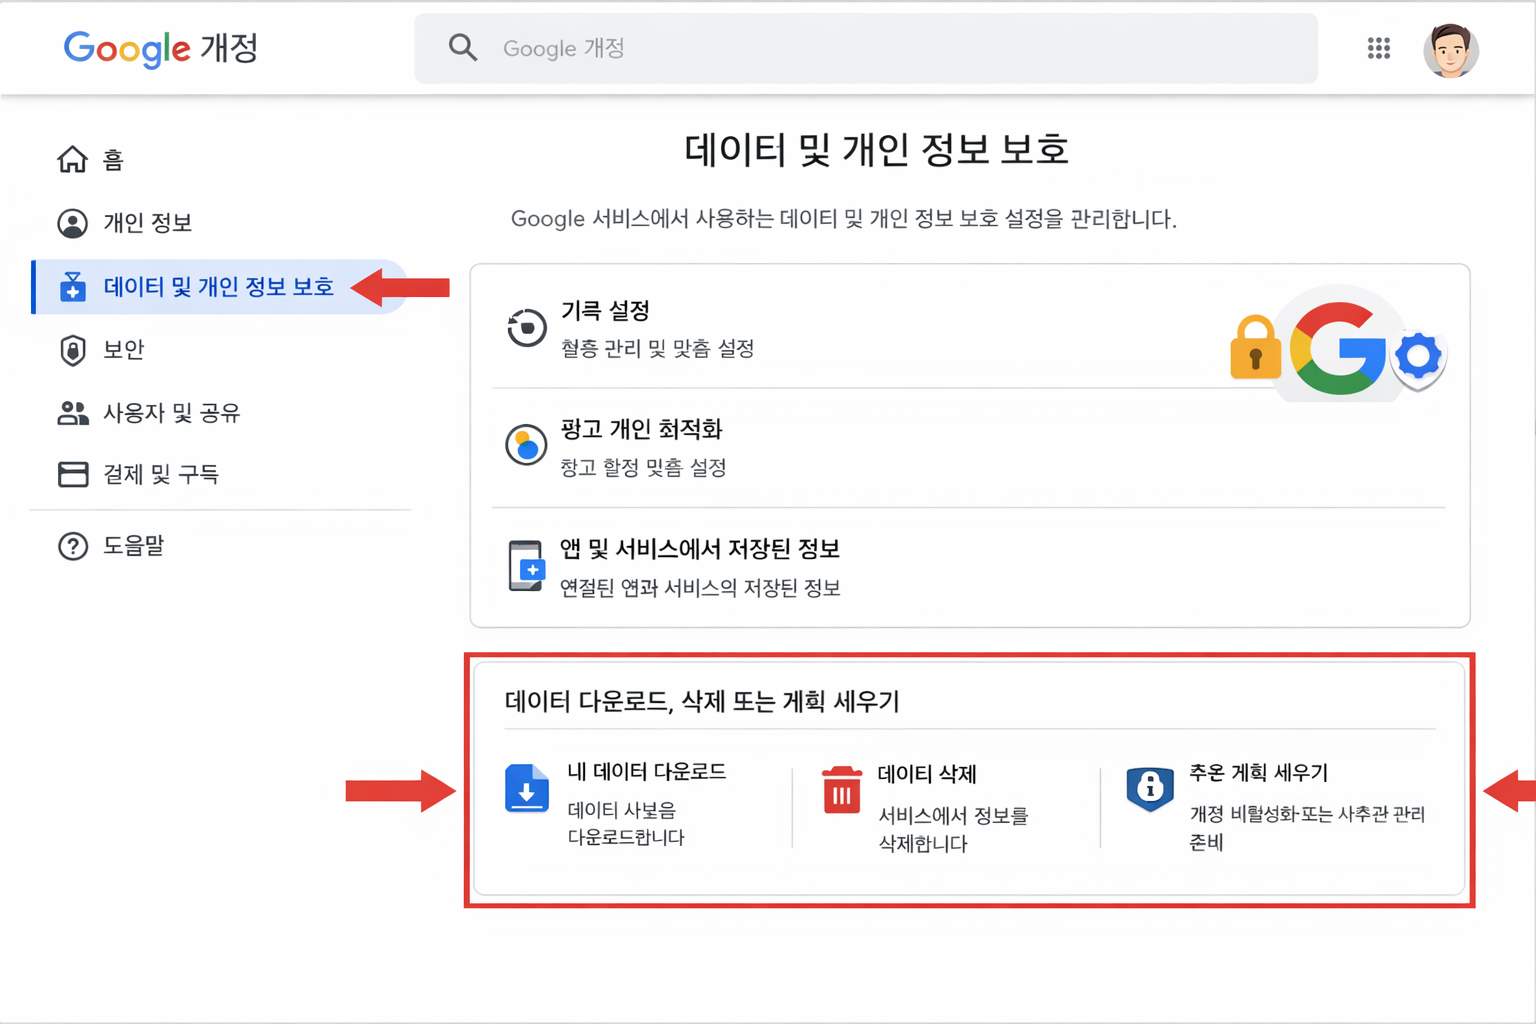Open the Google apps grid icon
Viewport: 1536px width, 1024px height.
(1379, 48)
